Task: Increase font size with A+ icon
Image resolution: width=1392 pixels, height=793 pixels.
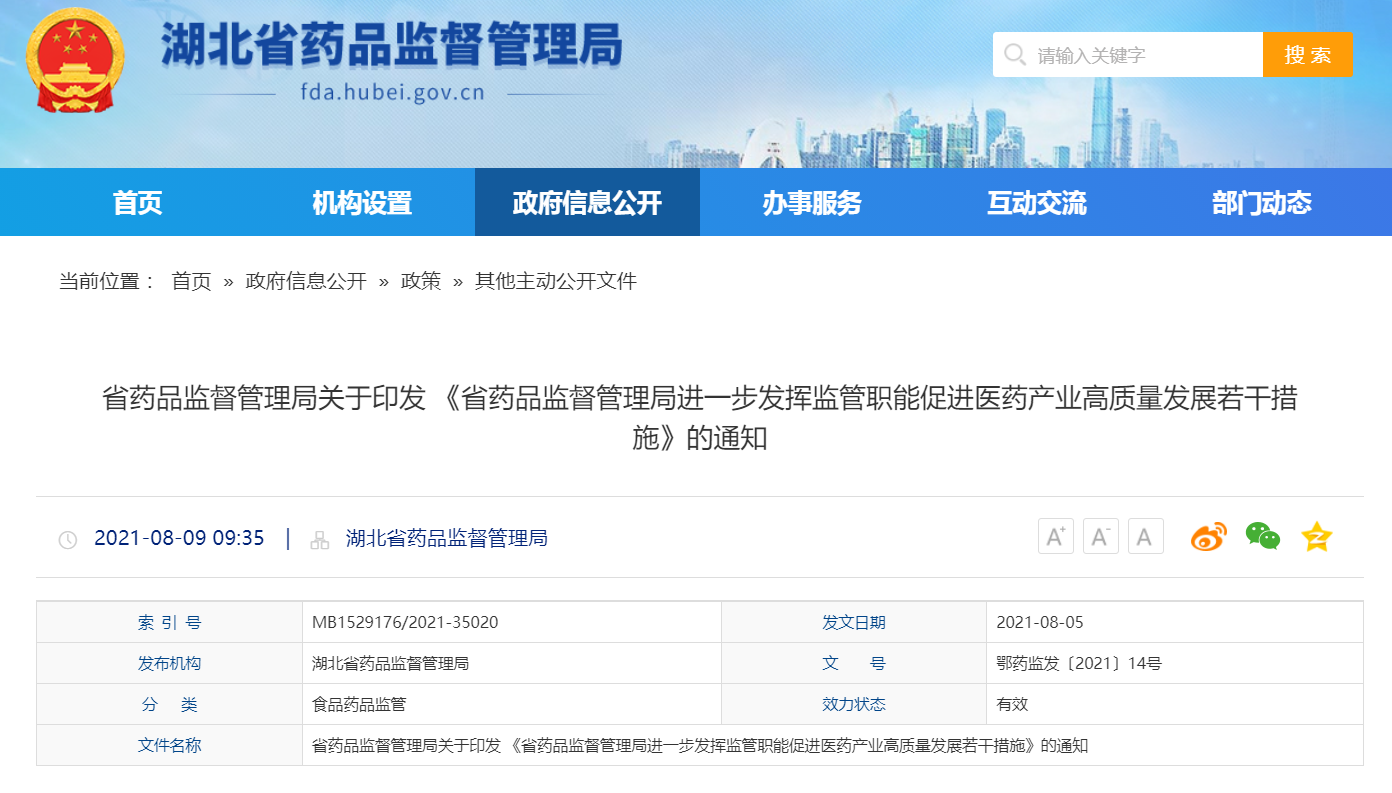Action: coord(1055,537)
